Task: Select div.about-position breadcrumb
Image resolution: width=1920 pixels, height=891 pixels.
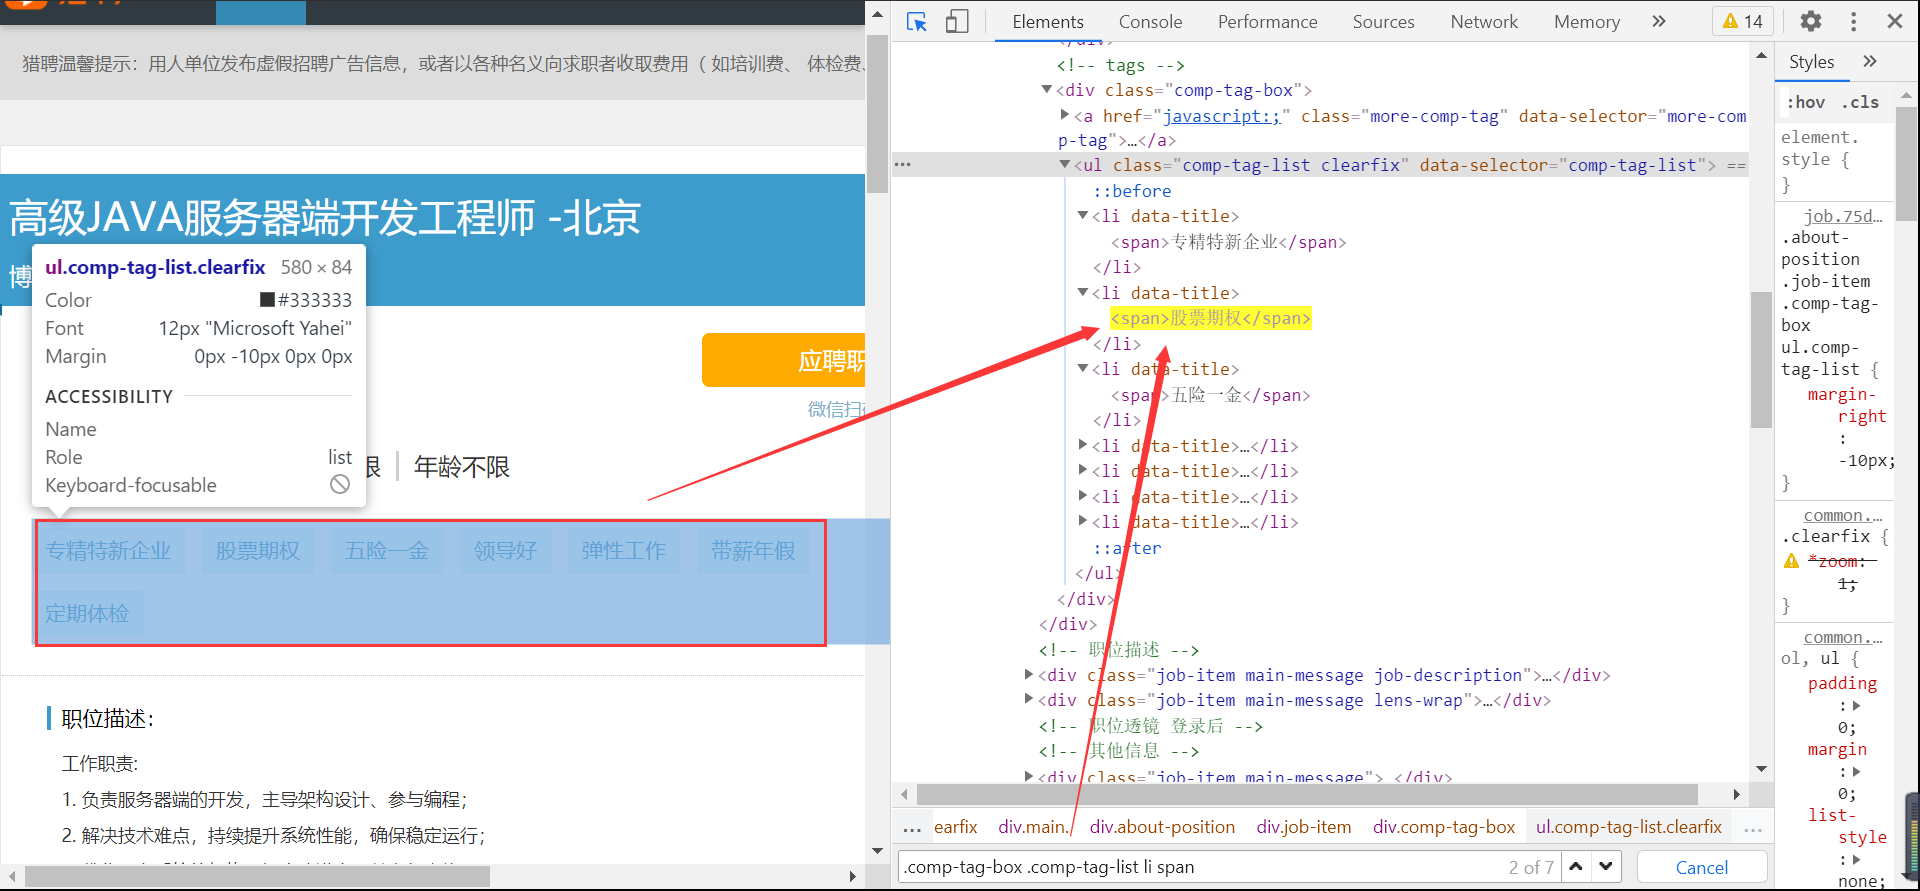Action: point(1162,827)
